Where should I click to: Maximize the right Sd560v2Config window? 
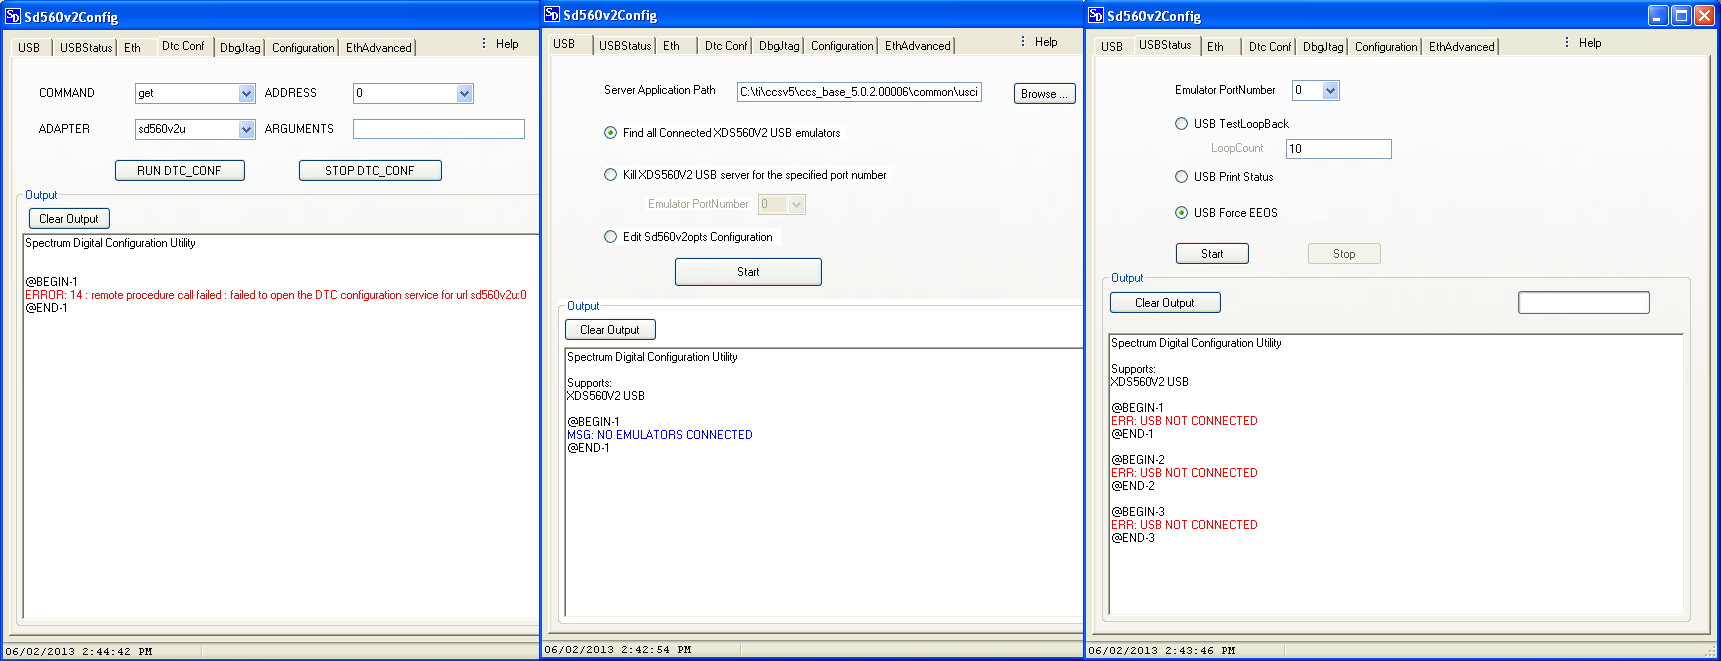(x=1681, y=15)
